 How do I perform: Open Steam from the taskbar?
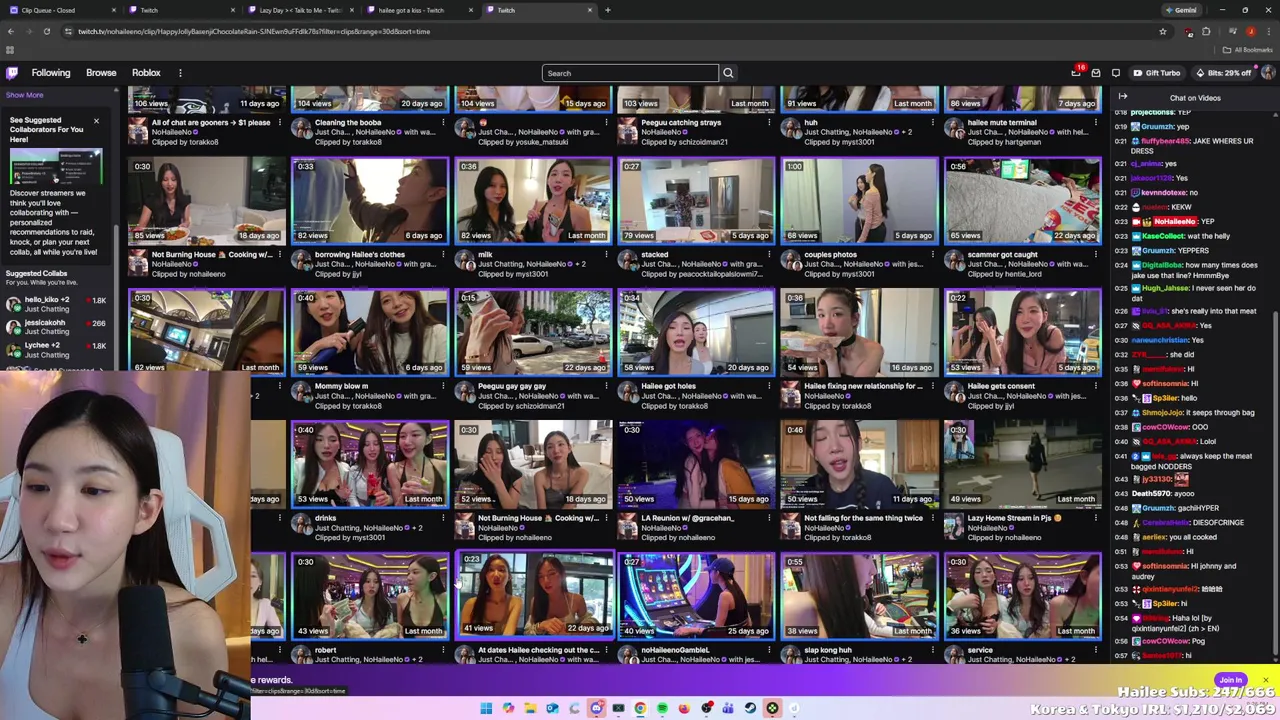coord(750,709)
